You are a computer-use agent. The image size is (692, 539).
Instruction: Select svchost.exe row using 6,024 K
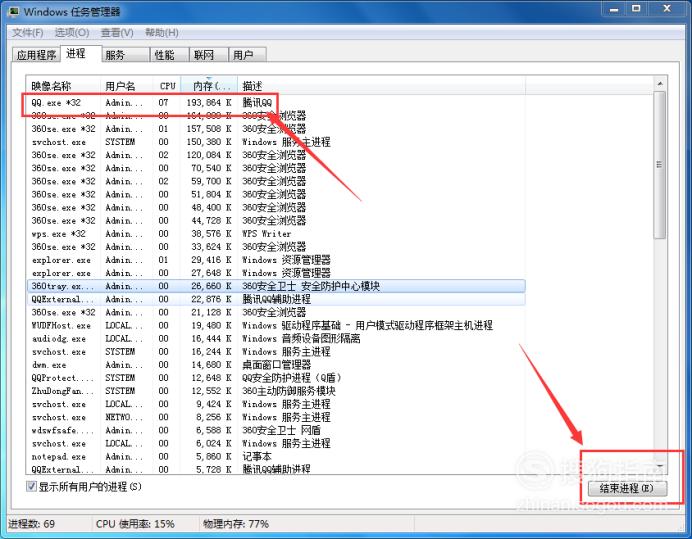pos(276,443)
